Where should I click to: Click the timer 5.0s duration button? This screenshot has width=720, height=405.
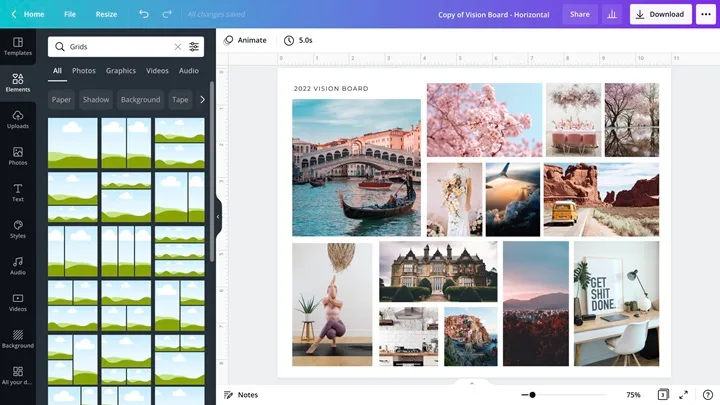coord(298,40)
